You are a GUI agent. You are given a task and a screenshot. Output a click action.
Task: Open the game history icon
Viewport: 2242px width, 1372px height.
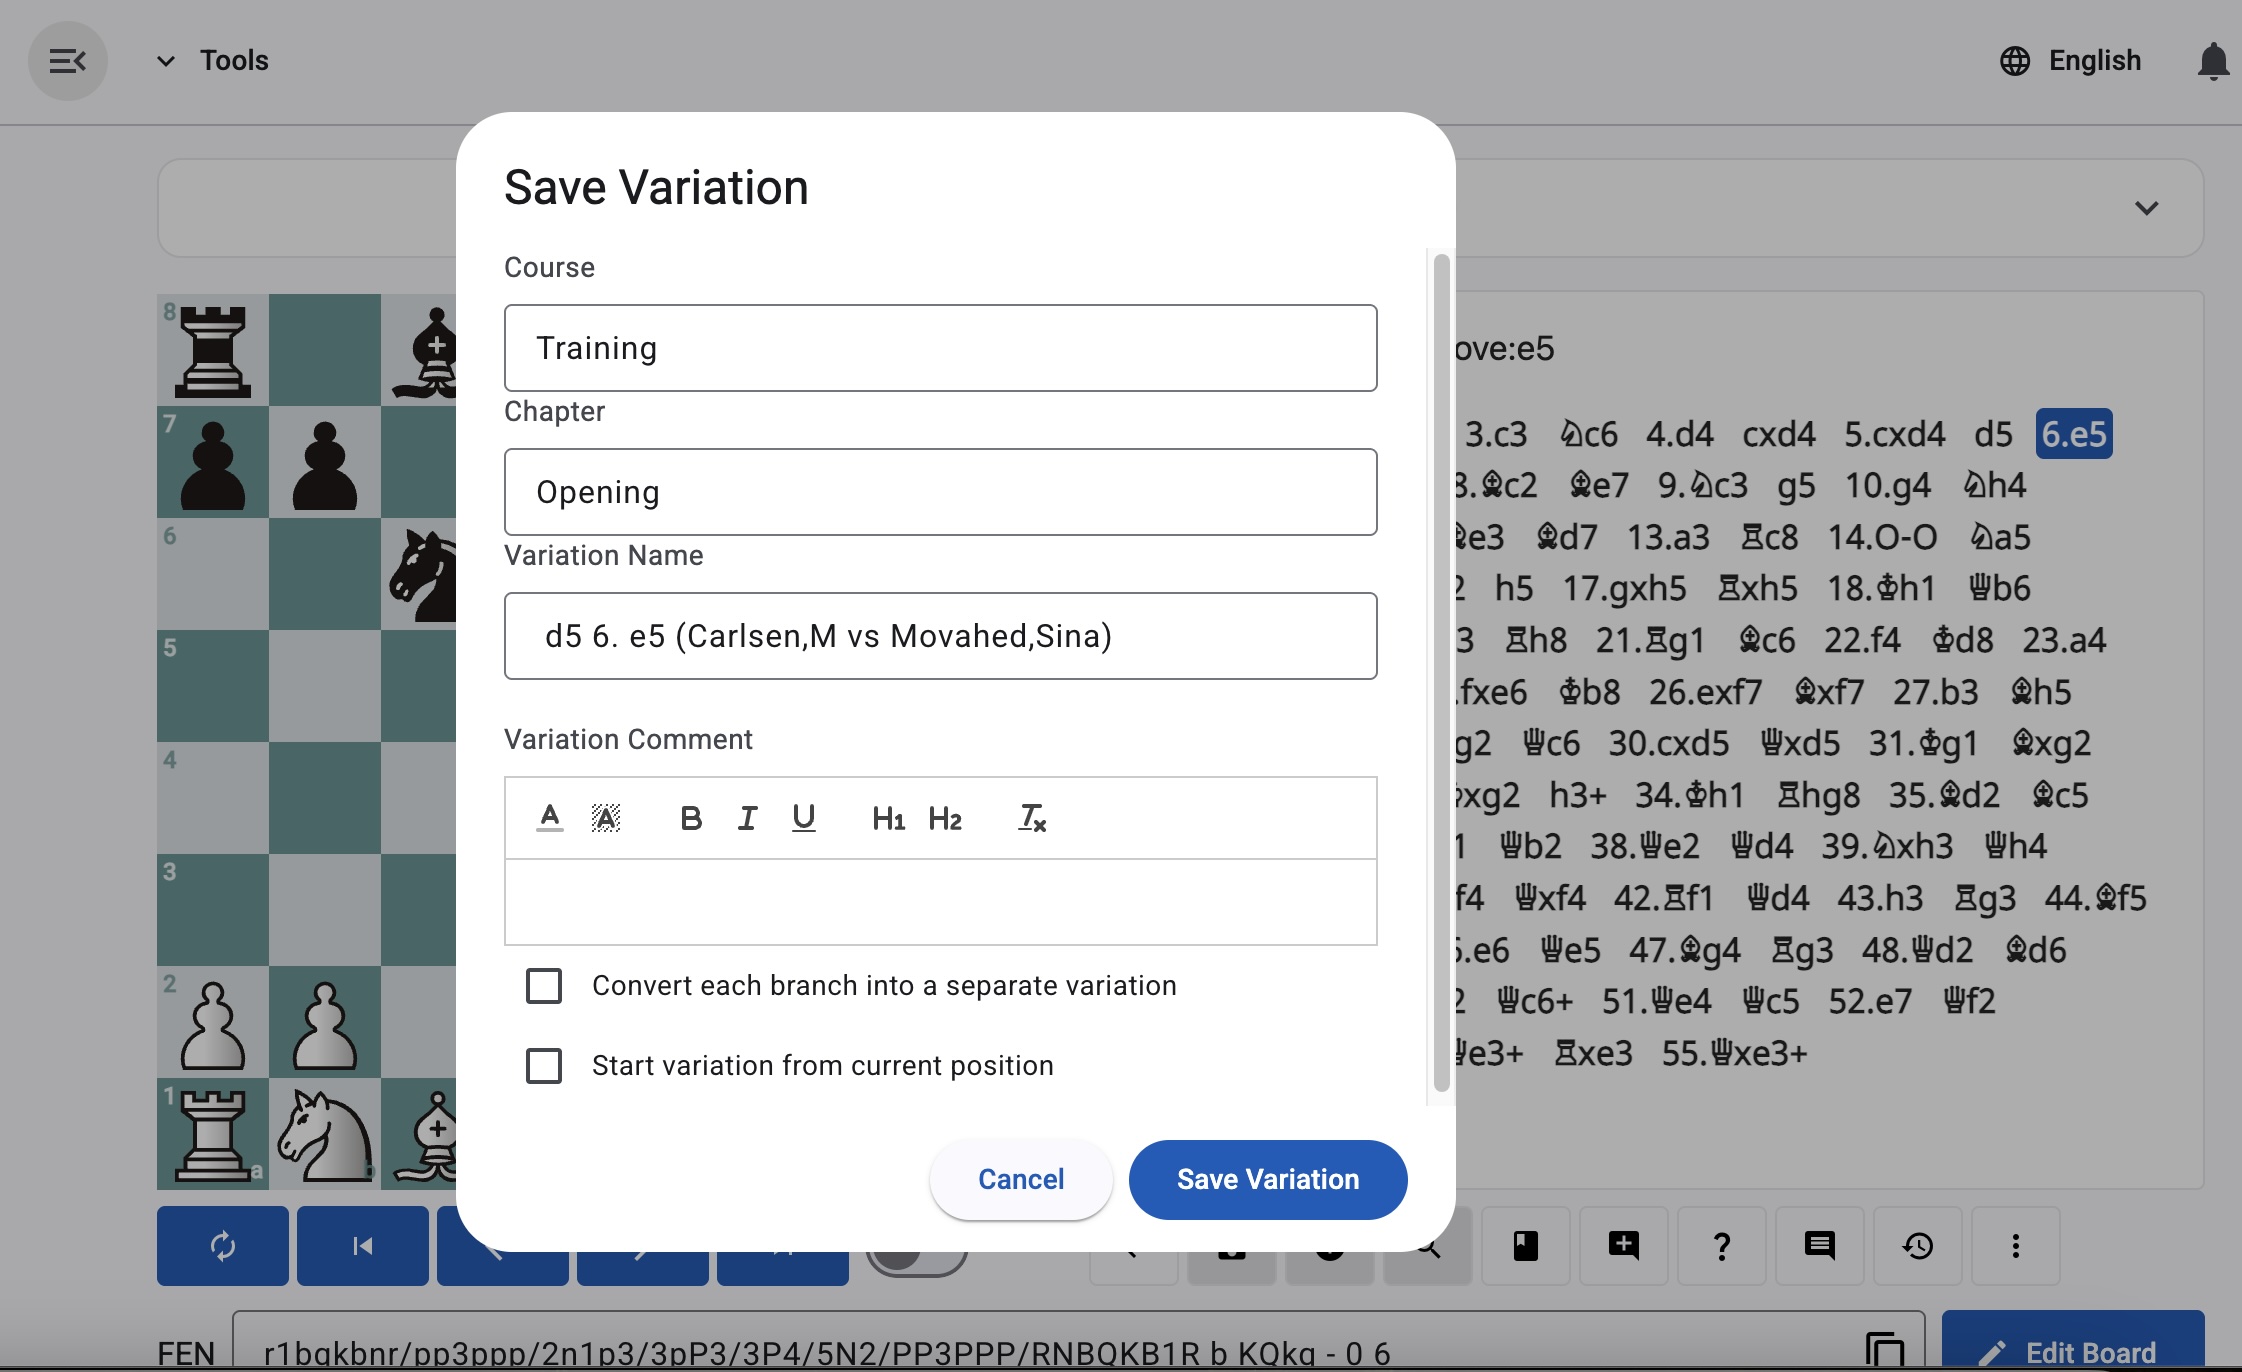pos(1918,1245)
